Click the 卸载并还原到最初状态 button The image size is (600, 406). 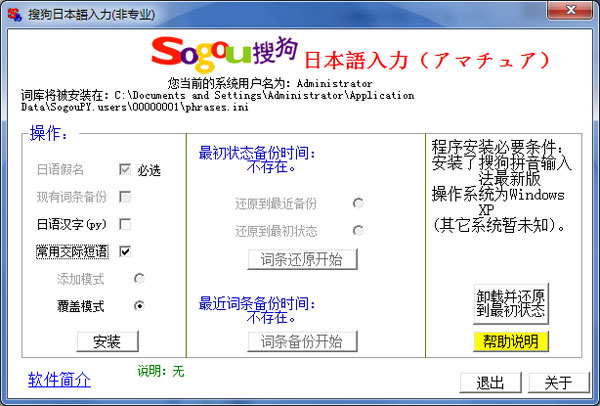click(511, 303)
